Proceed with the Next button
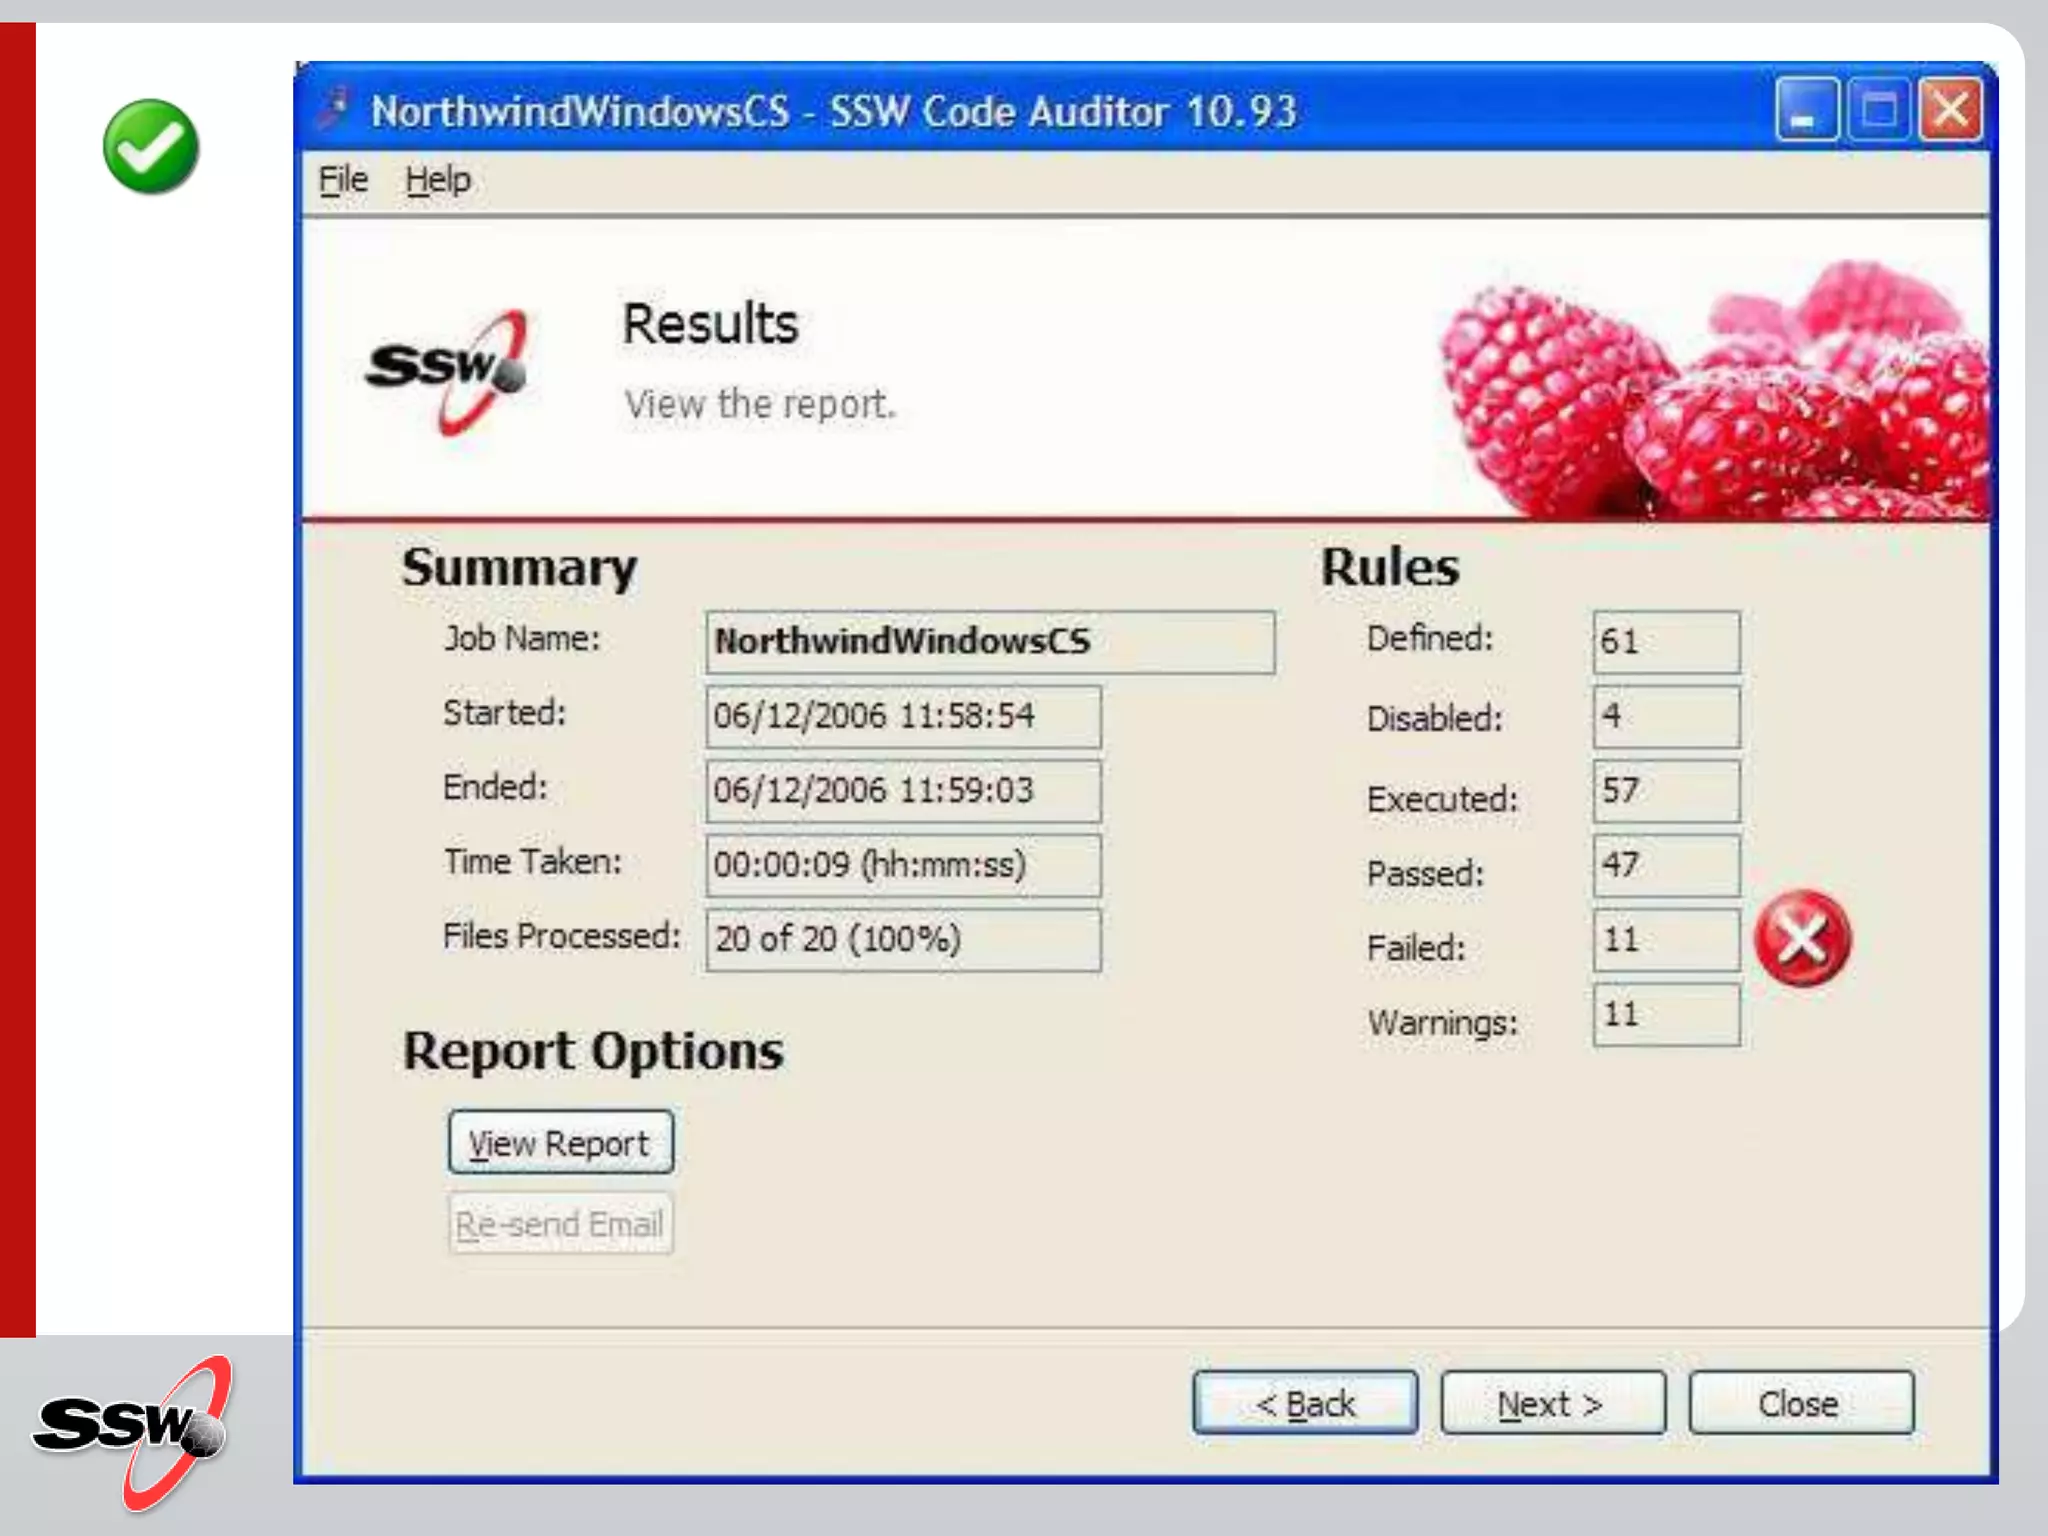 (1552, 1403)
